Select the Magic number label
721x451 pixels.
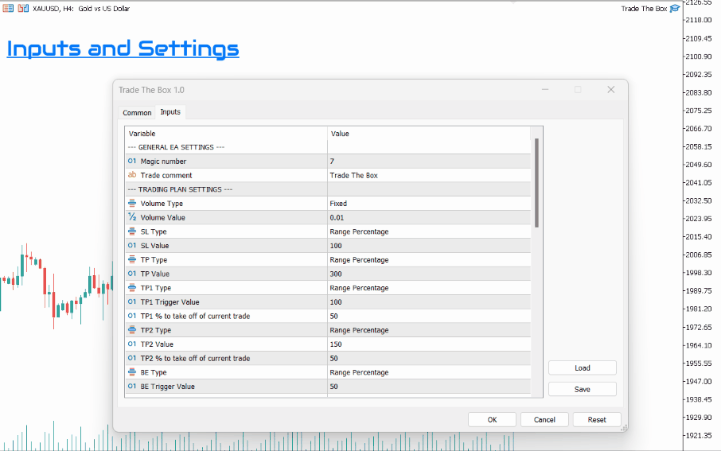163,161
